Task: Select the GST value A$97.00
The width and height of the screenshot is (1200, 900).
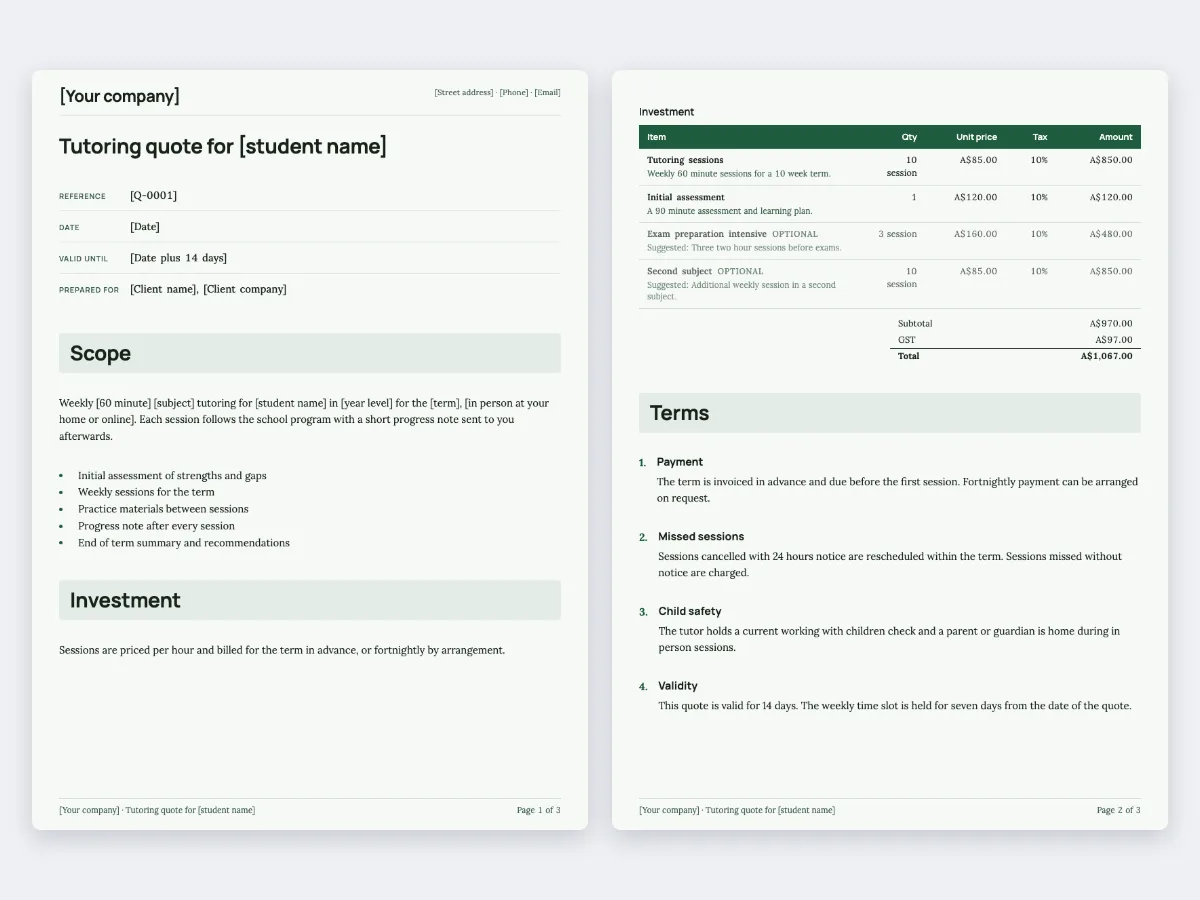Action: point(1114,340)
